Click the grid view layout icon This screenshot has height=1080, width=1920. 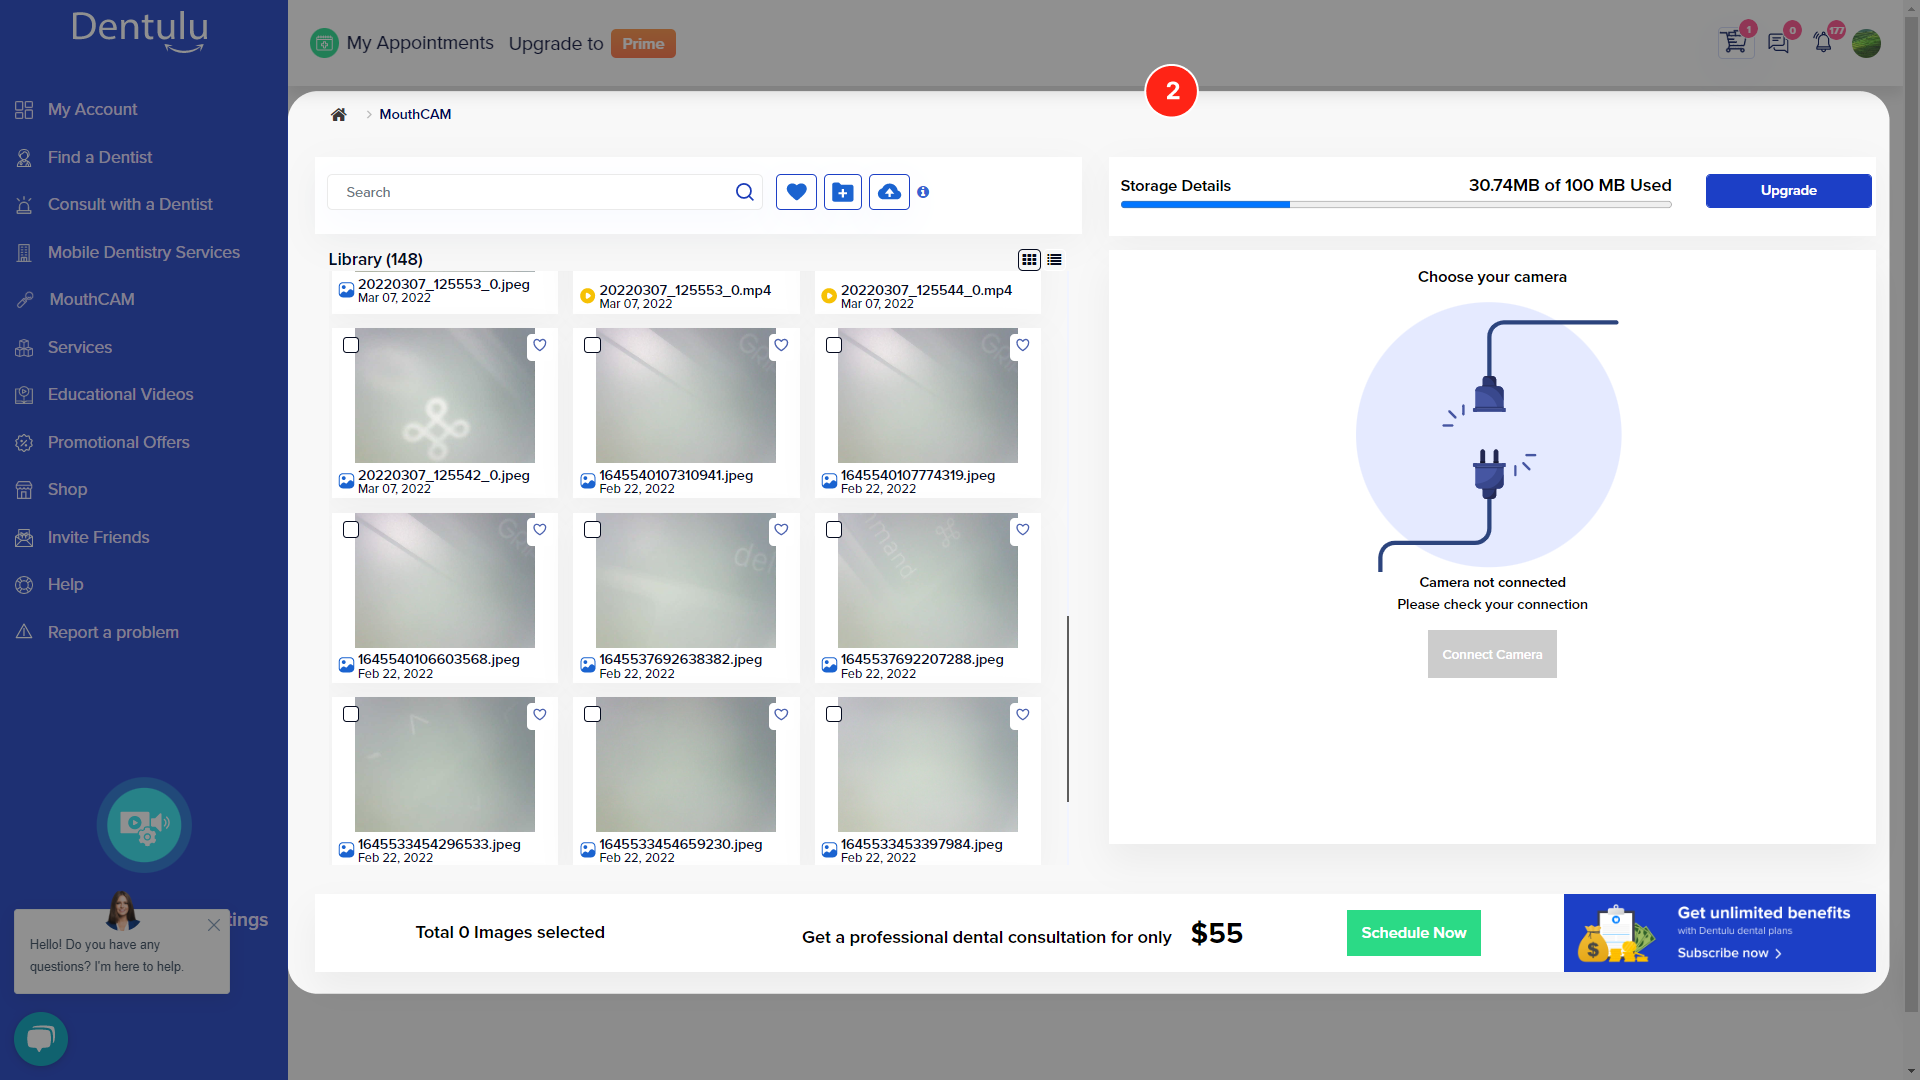1030,260
